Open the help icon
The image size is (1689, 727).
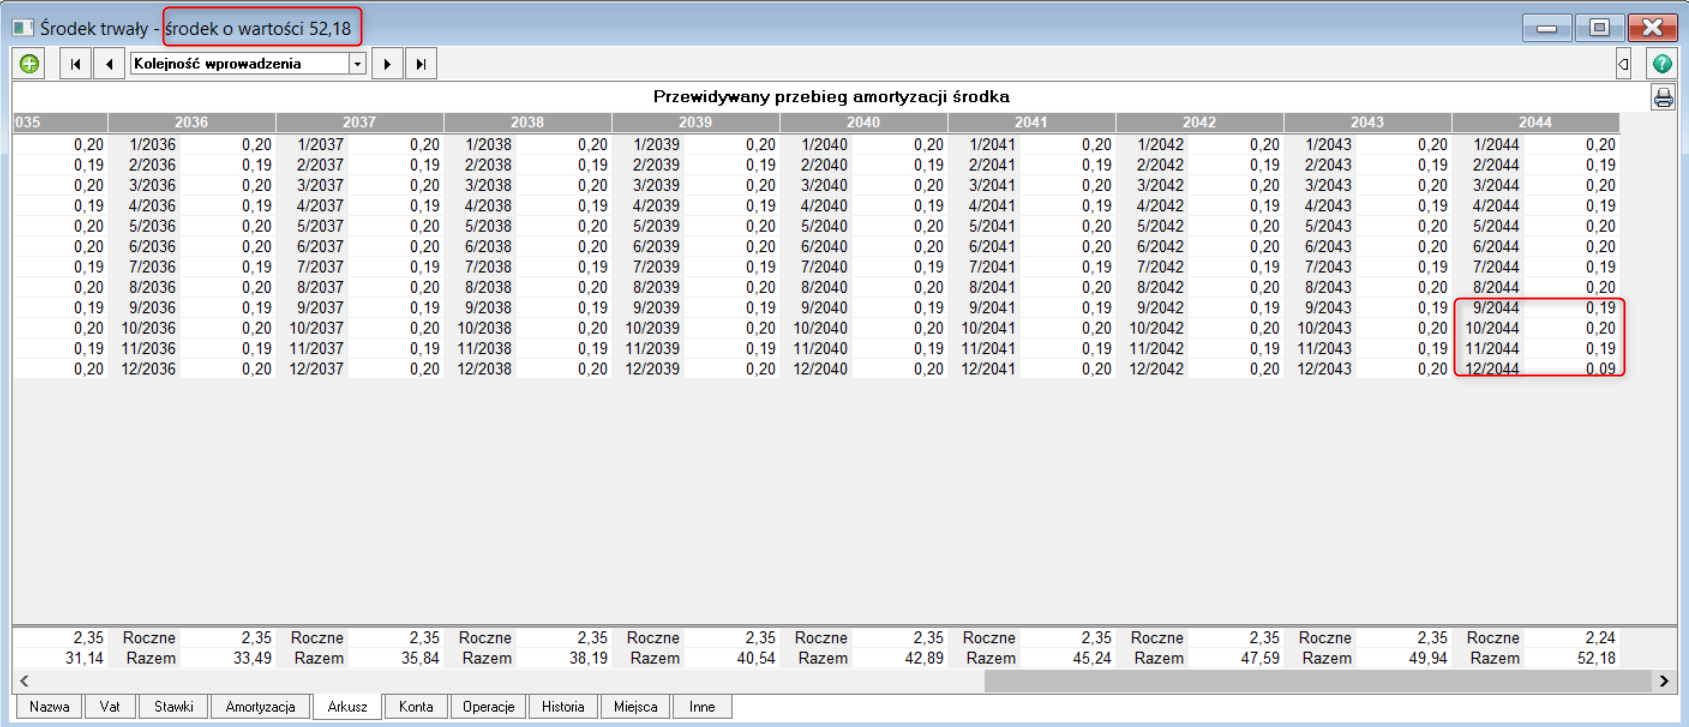pos(1662,64)
